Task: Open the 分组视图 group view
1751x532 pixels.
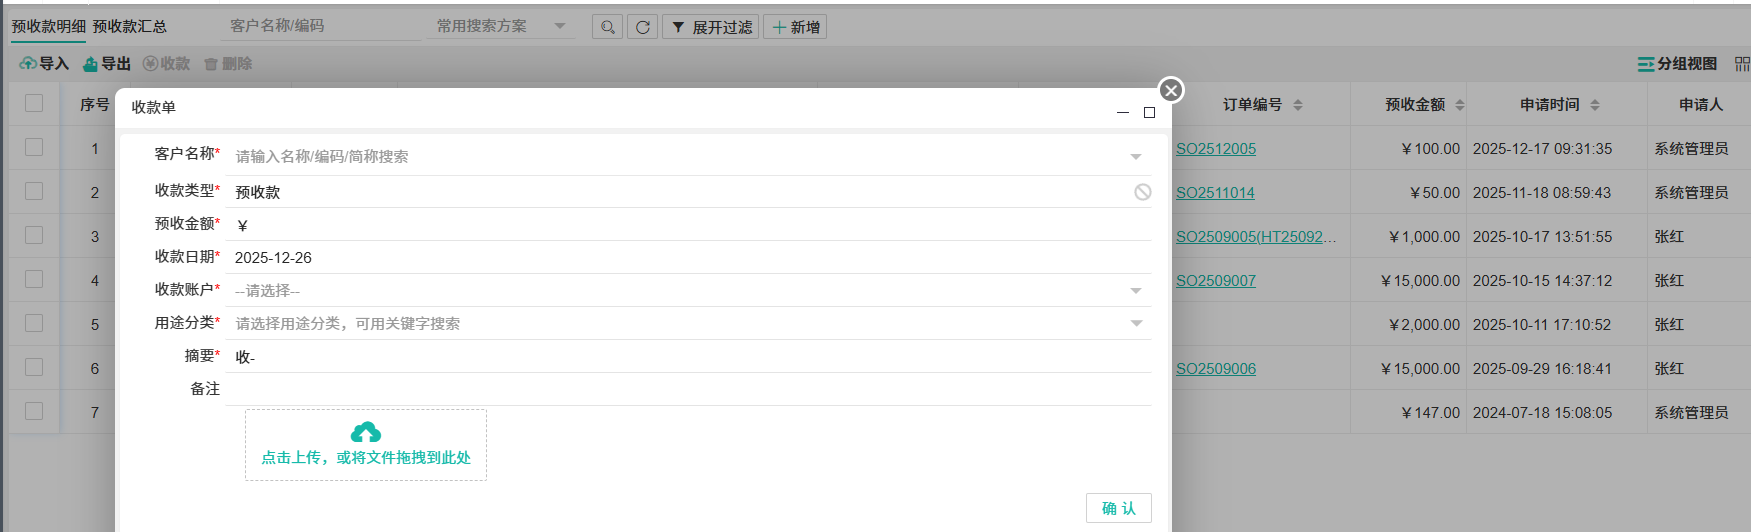Action: pyautogui.click(x=1677, y=64)
